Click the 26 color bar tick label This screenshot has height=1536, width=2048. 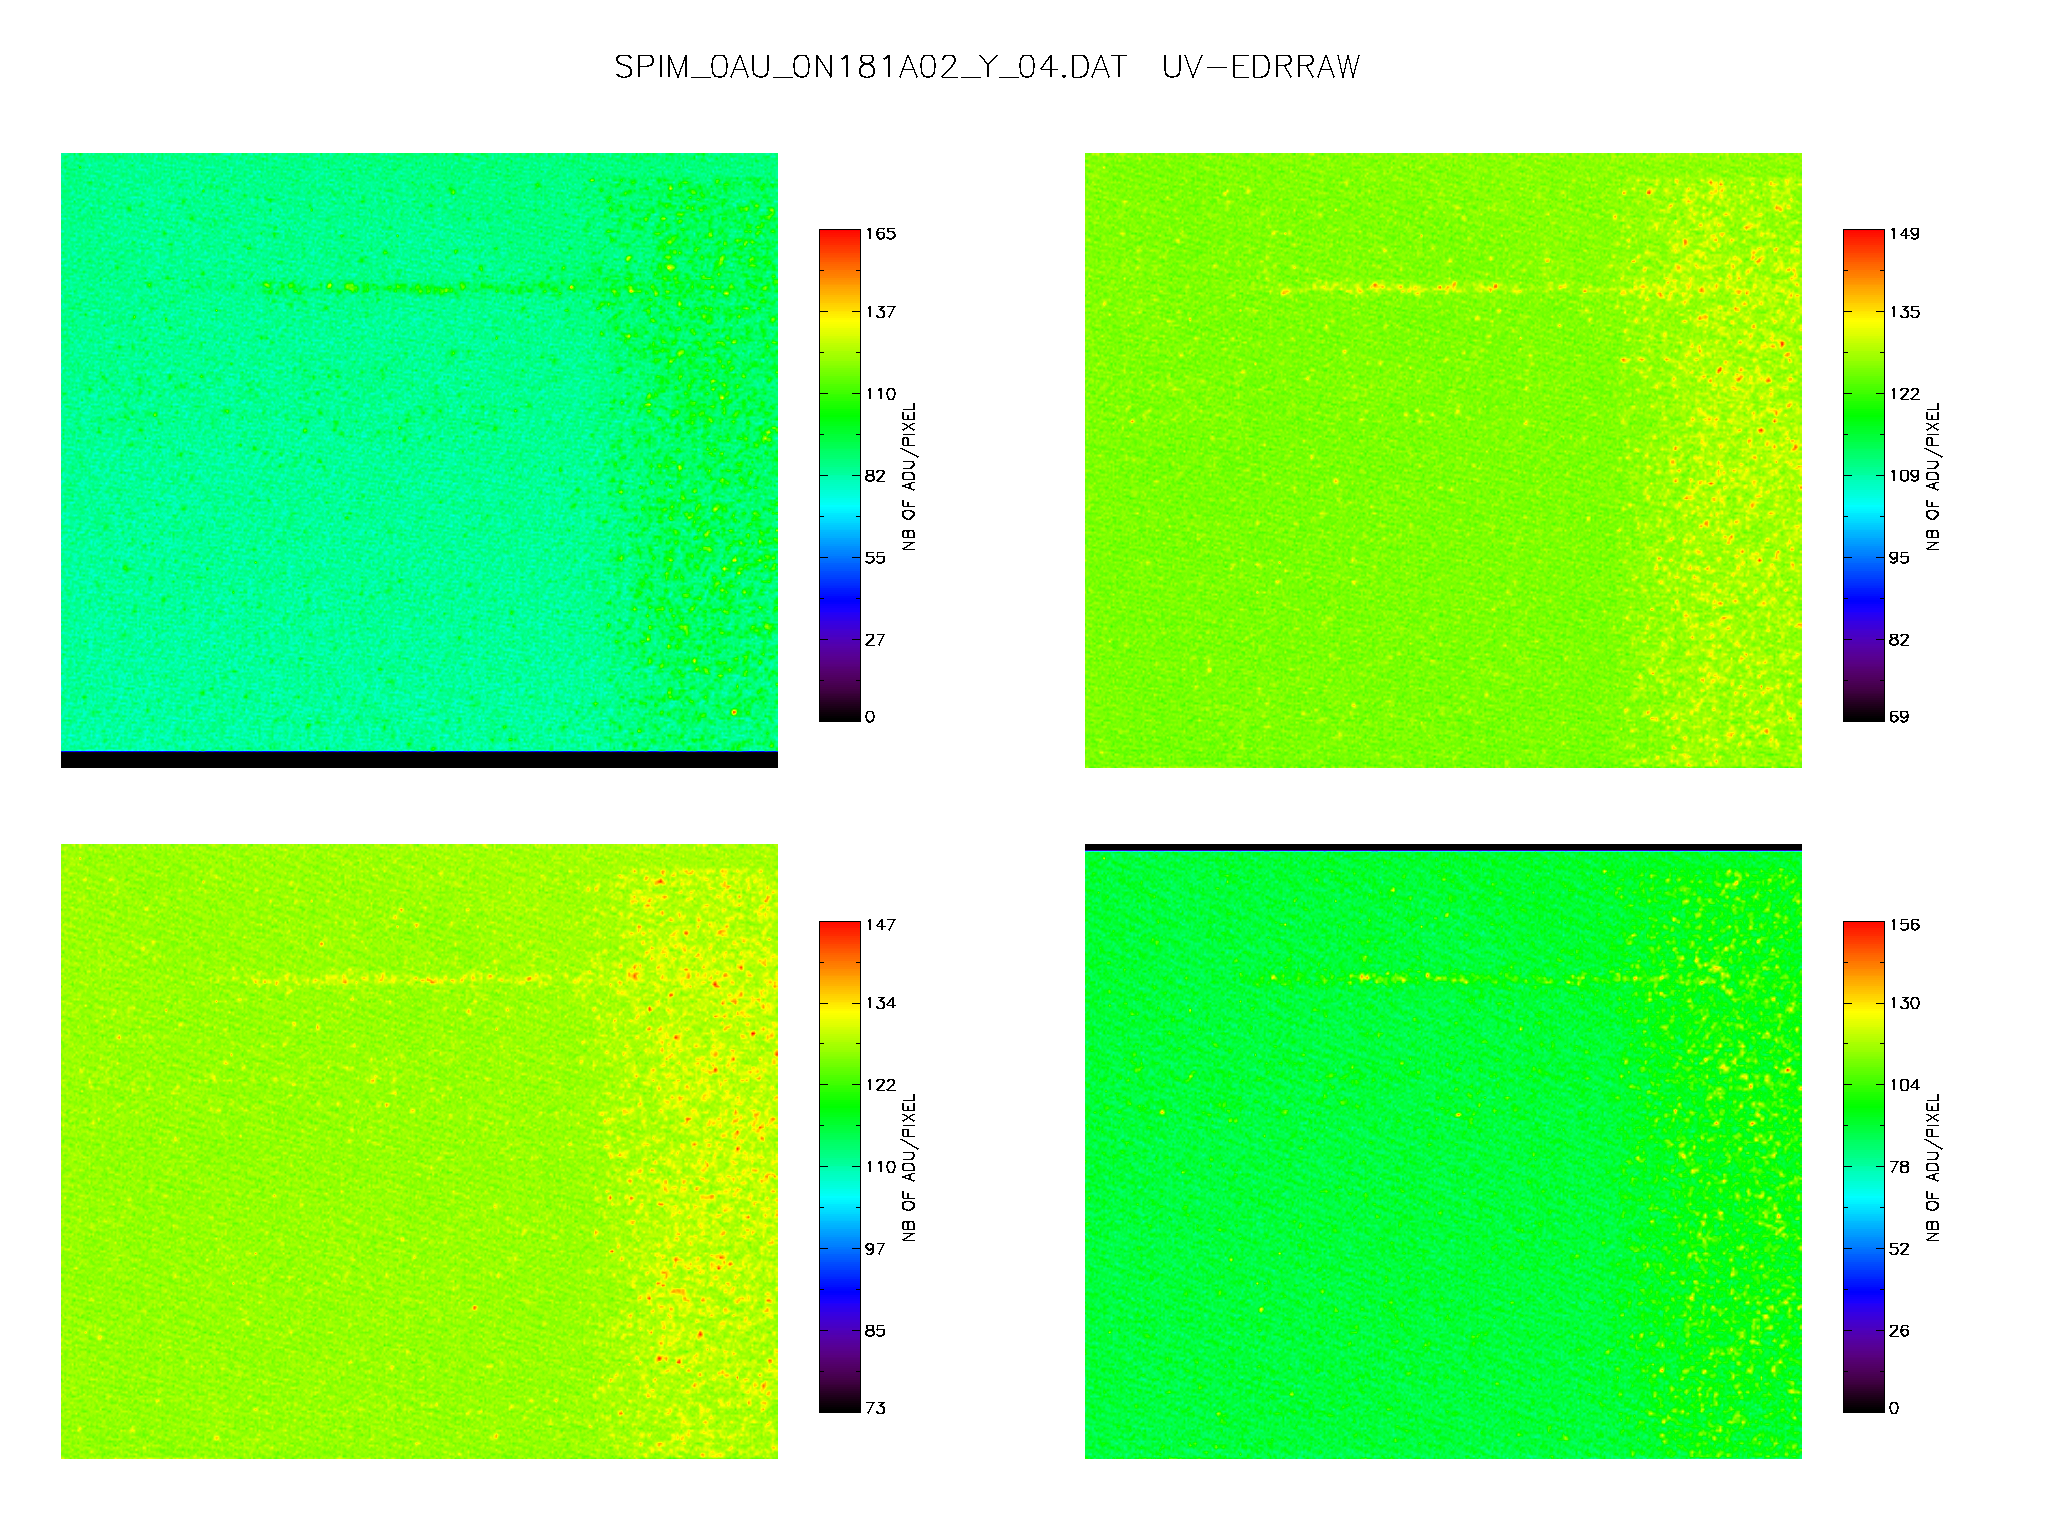[1899, 1331]
